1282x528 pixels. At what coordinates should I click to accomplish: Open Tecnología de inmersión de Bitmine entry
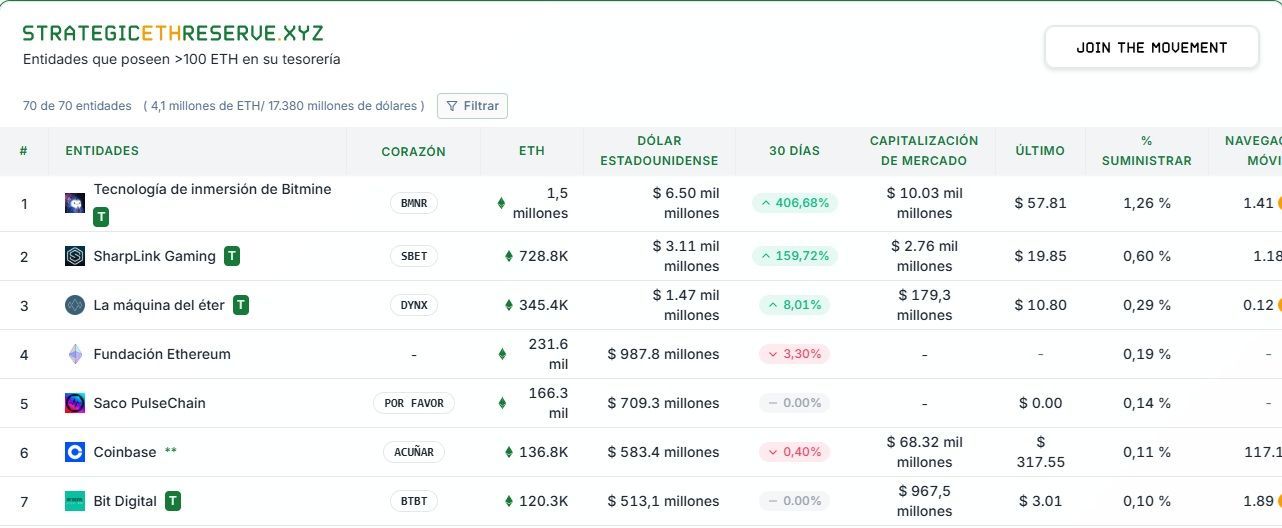click(x=212, y=189)
